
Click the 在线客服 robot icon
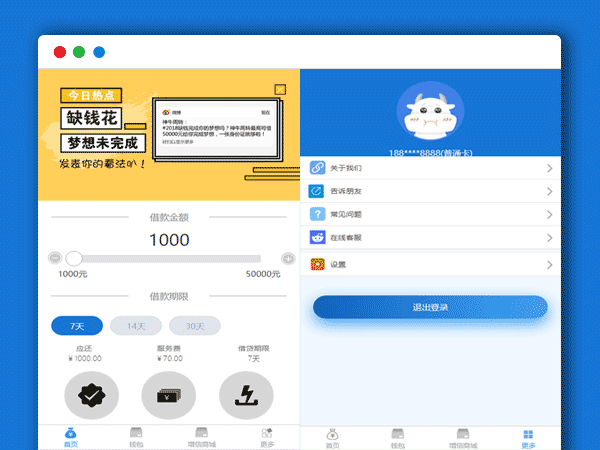pos(318,239)
